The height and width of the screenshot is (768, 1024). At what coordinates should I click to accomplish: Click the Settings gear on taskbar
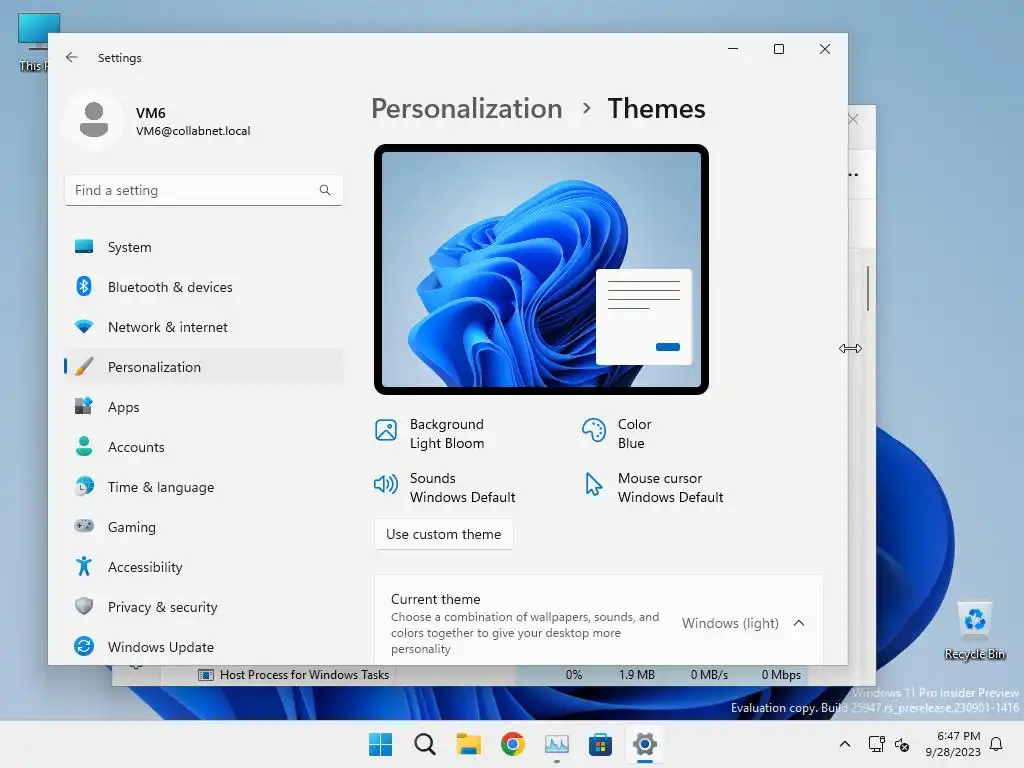(645, 744)
